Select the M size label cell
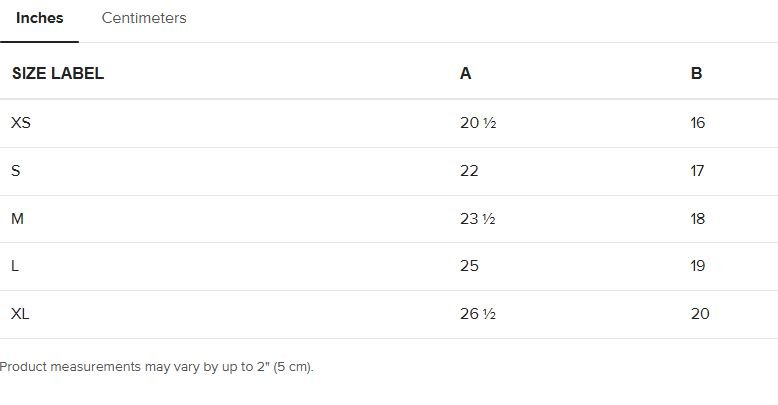Screen dimensions: 778x405 point(17,219)
